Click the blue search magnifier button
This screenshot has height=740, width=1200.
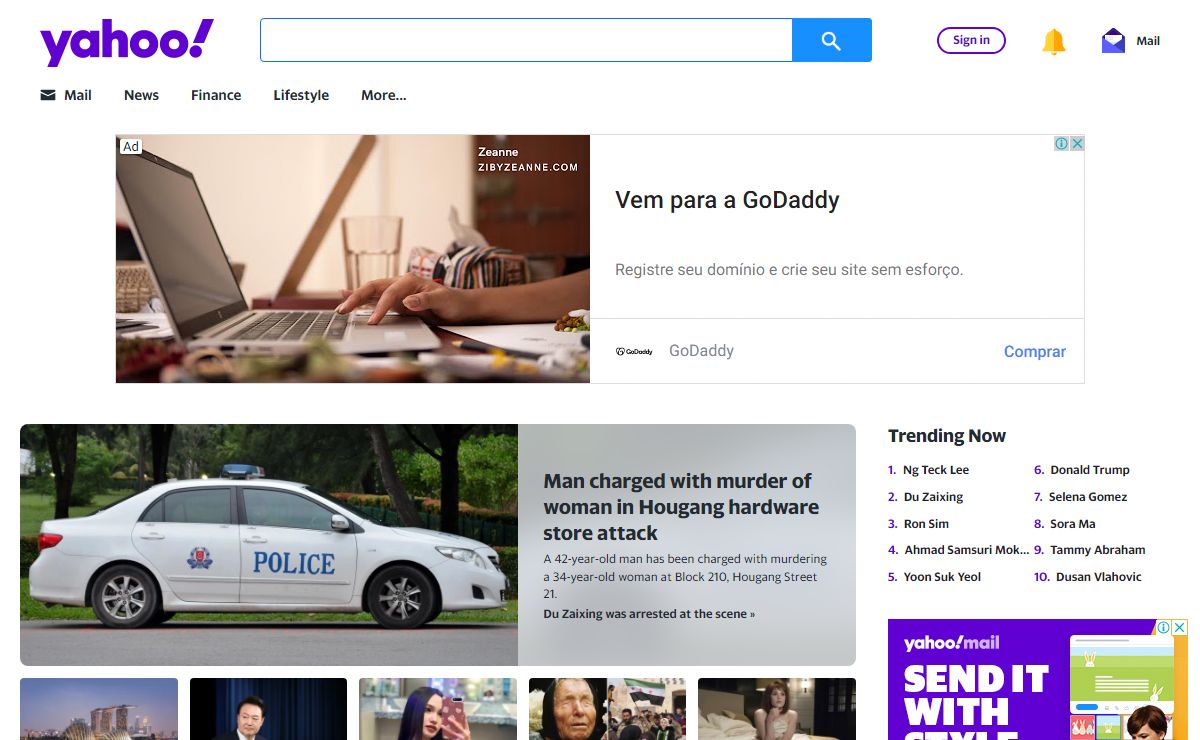pos(832,40)
